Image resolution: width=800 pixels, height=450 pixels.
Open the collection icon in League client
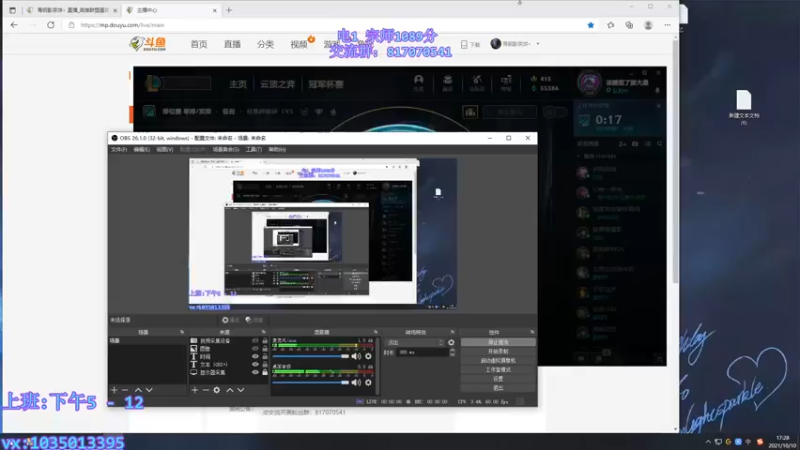pos(447,83)
